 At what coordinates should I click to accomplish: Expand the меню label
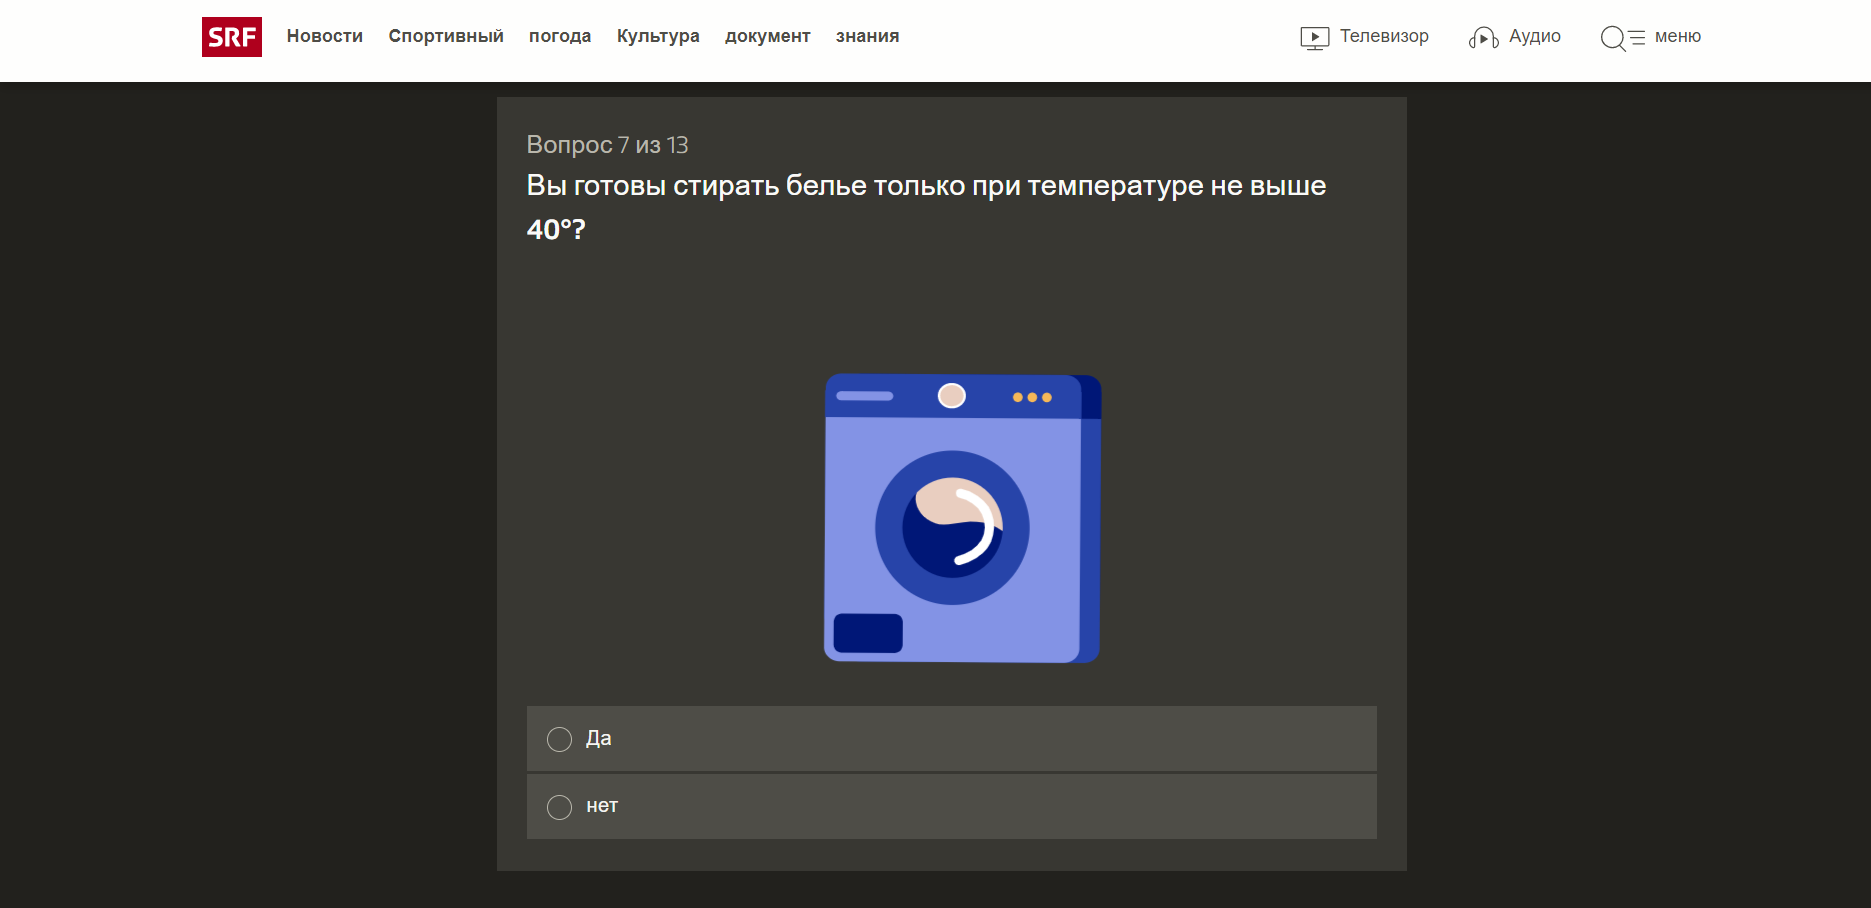[1677, 36]
